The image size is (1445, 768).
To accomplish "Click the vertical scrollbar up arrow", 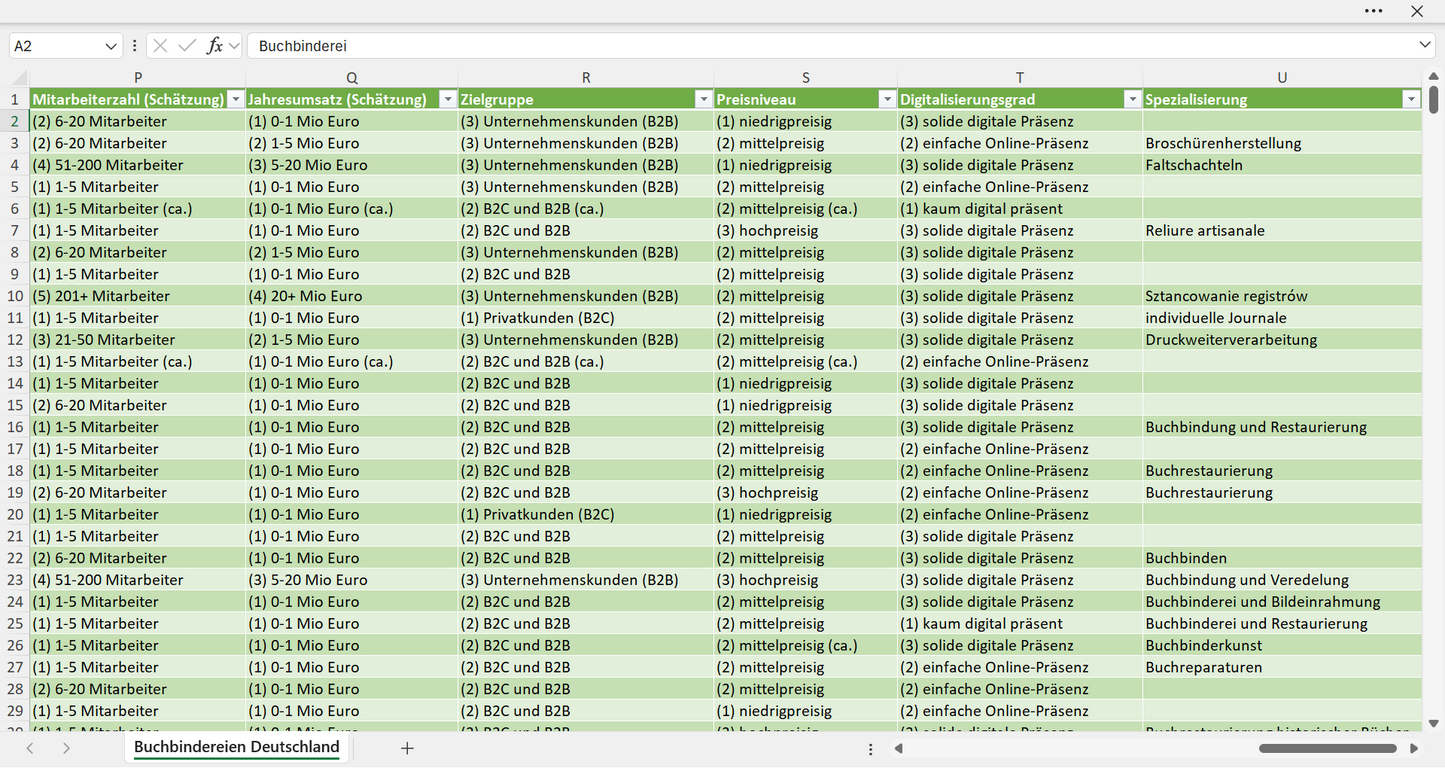I will (x=1434, y=77).
